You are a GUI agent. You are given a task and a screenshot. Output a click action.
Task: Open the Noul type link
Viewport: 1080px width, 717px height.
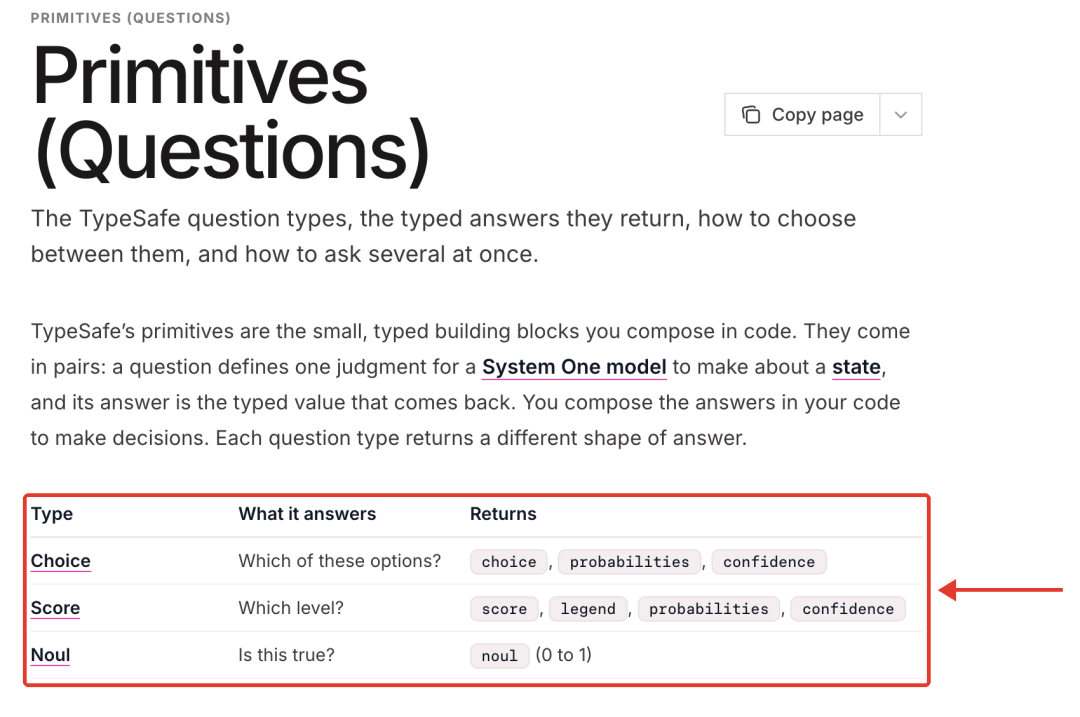[50, 655]
